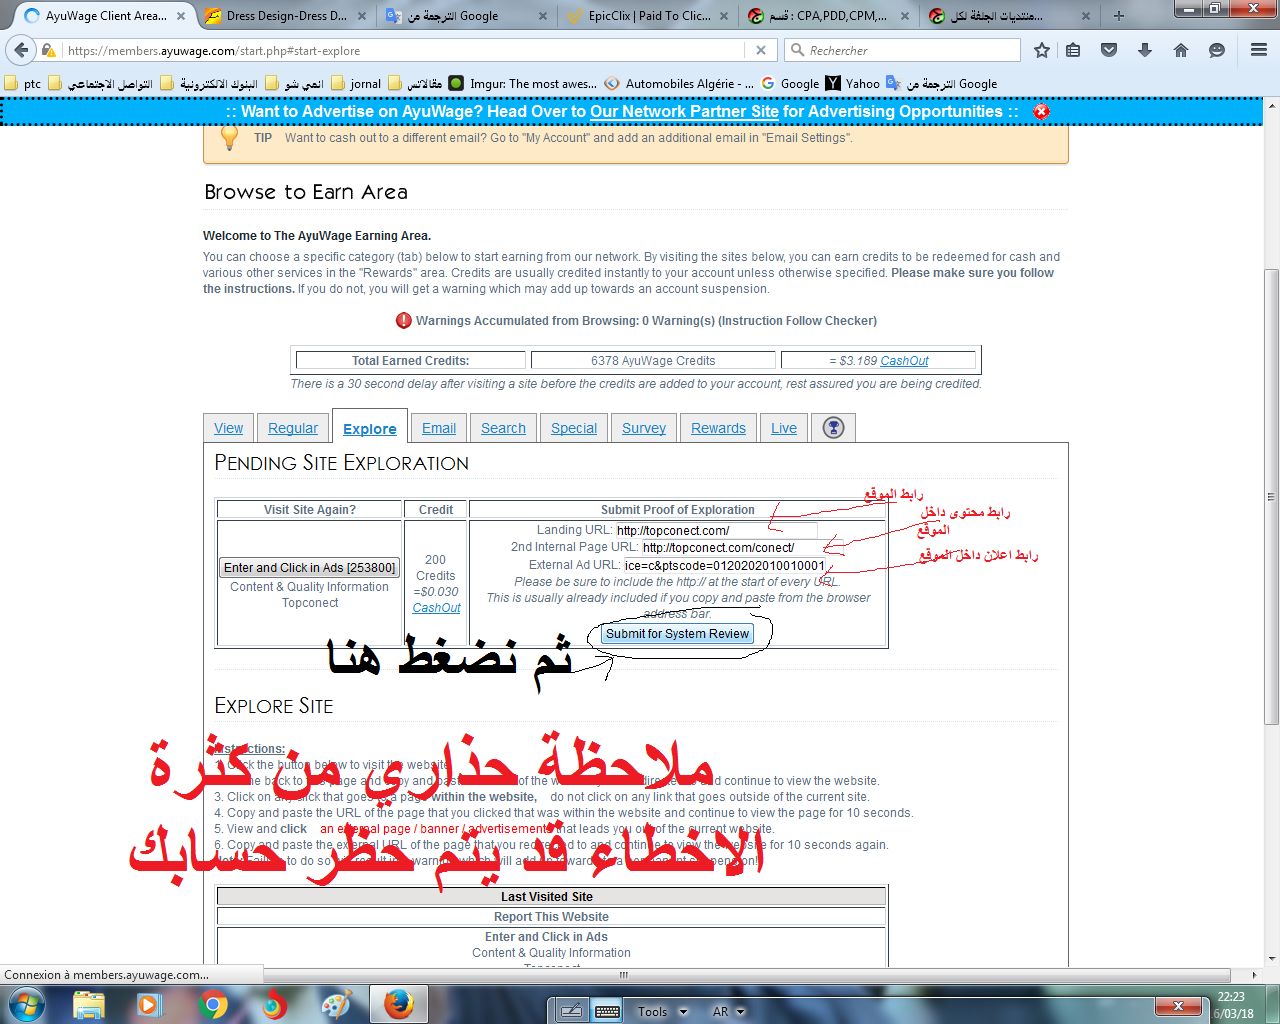Click the 2nd Internal Page URL field

pyautogui.click(x=742, y=547)
